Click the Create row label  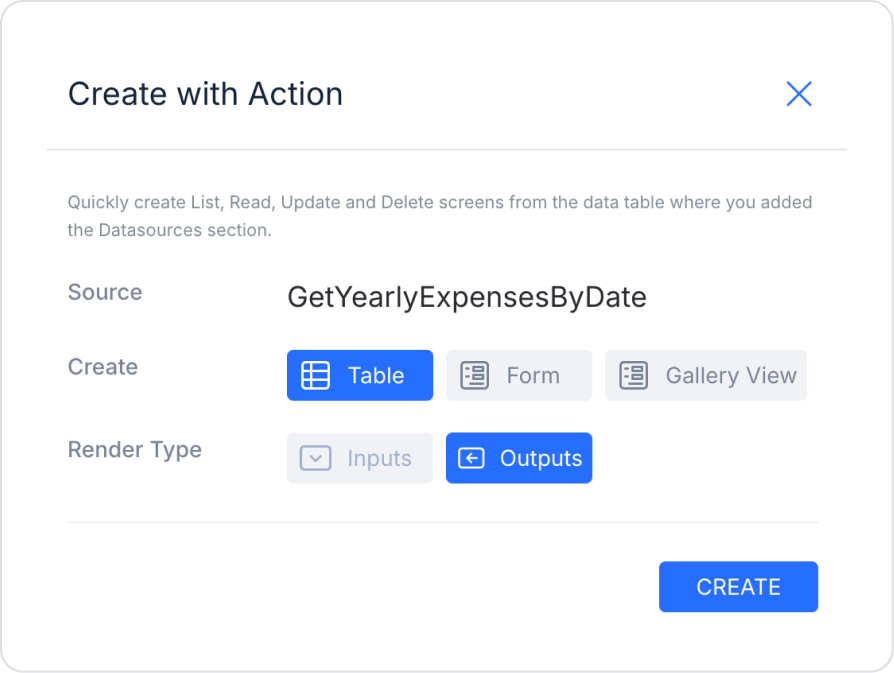pos(103,367)
